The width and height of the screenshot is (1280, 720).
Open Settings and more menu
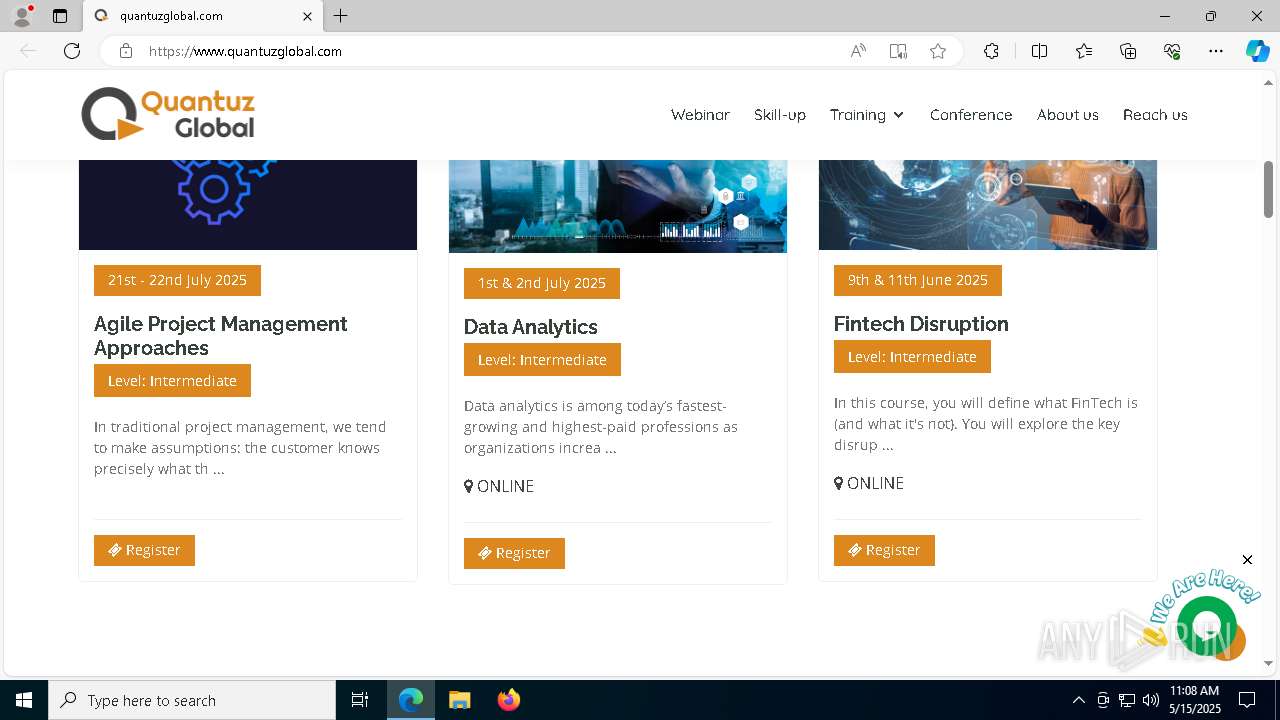point(1216,51)
